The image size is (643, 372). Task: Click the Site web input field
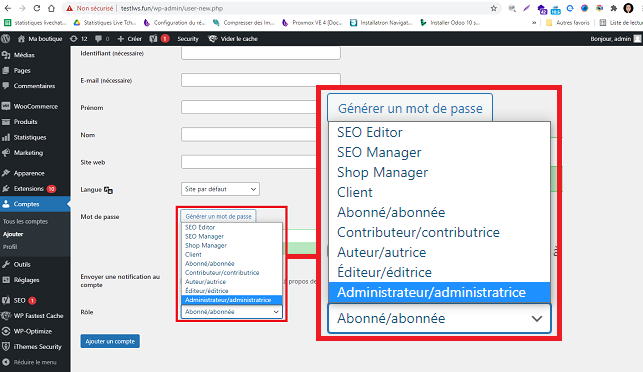point(249,162)
